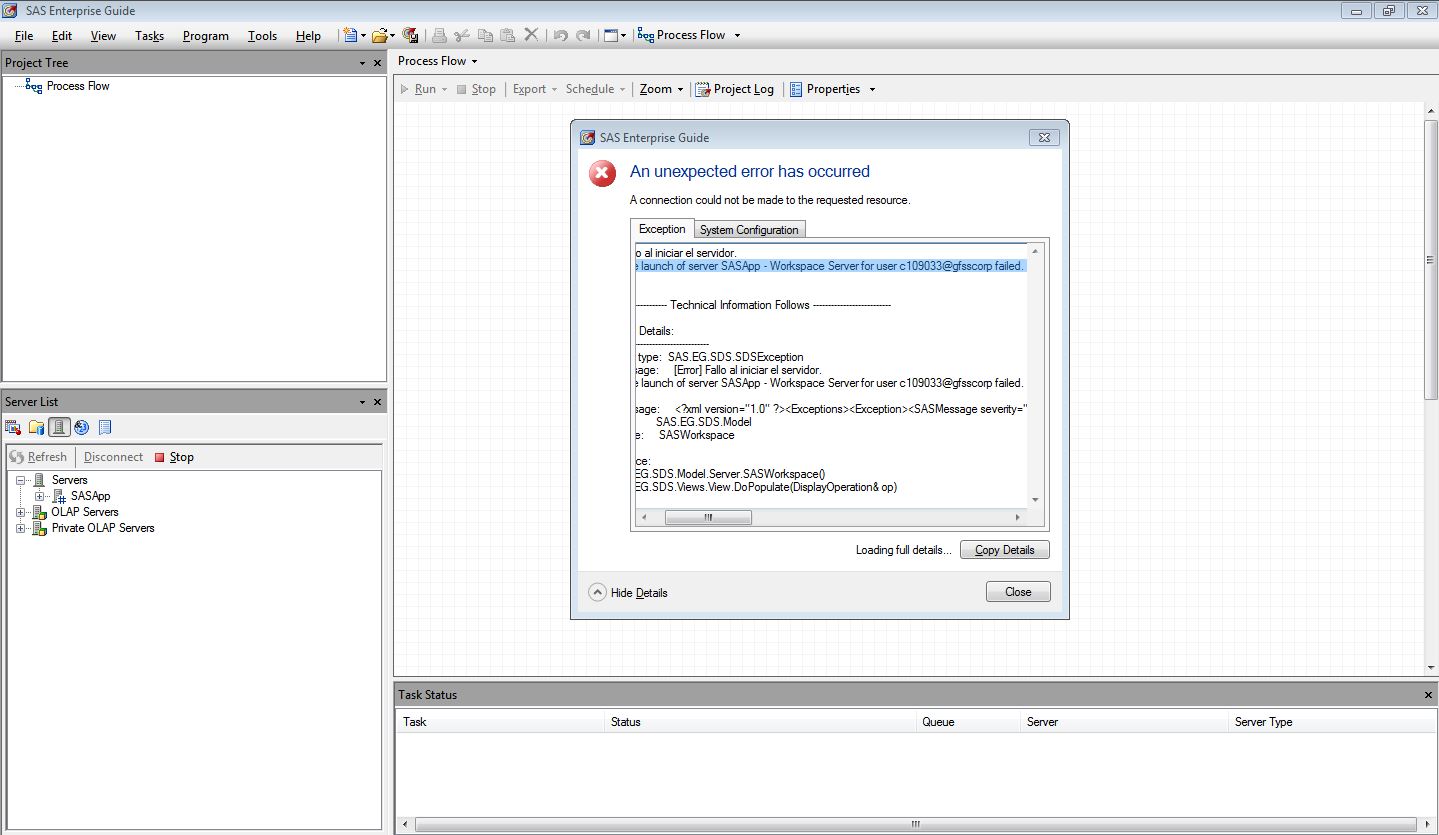Select Process Flow in Project Tree
The height and width of the screenshot is (835, 1439).
pos(78,86)
